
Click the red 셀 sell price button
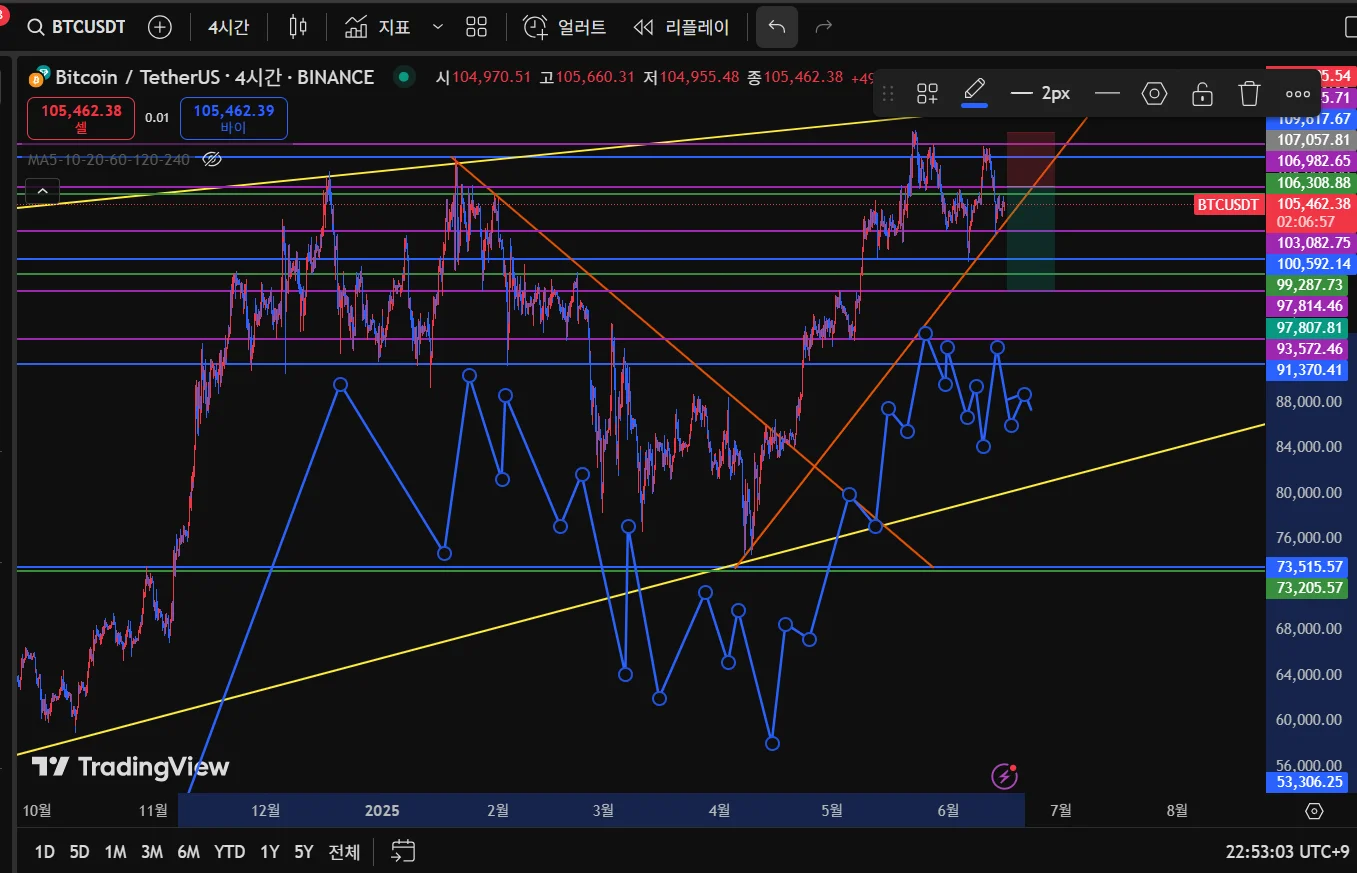[x=81, y=118]
